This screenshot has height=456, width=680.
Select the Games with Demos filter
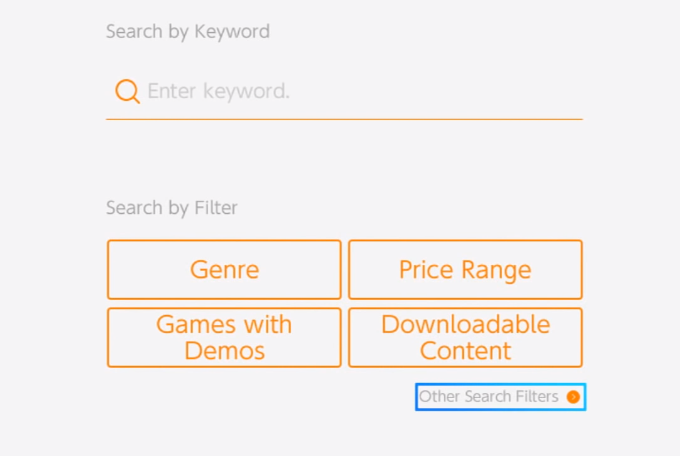point(224,337)
